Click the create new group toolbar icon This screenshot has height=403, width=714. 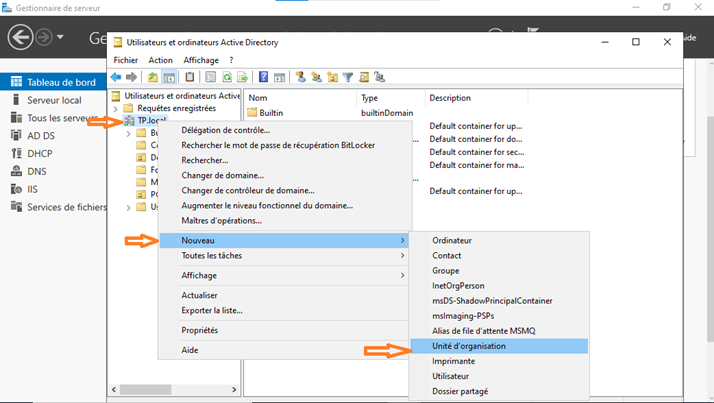(316, 77)
